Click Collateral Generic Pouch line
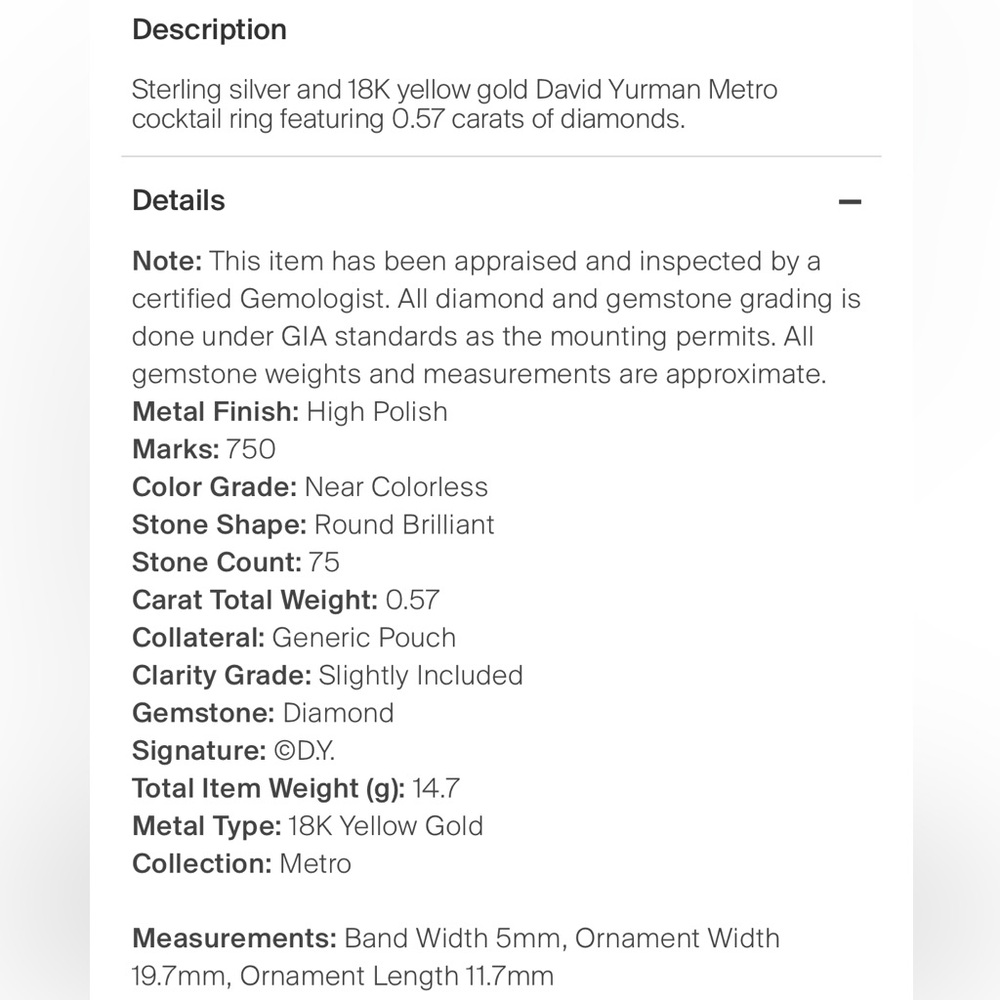 click(294, 638)
